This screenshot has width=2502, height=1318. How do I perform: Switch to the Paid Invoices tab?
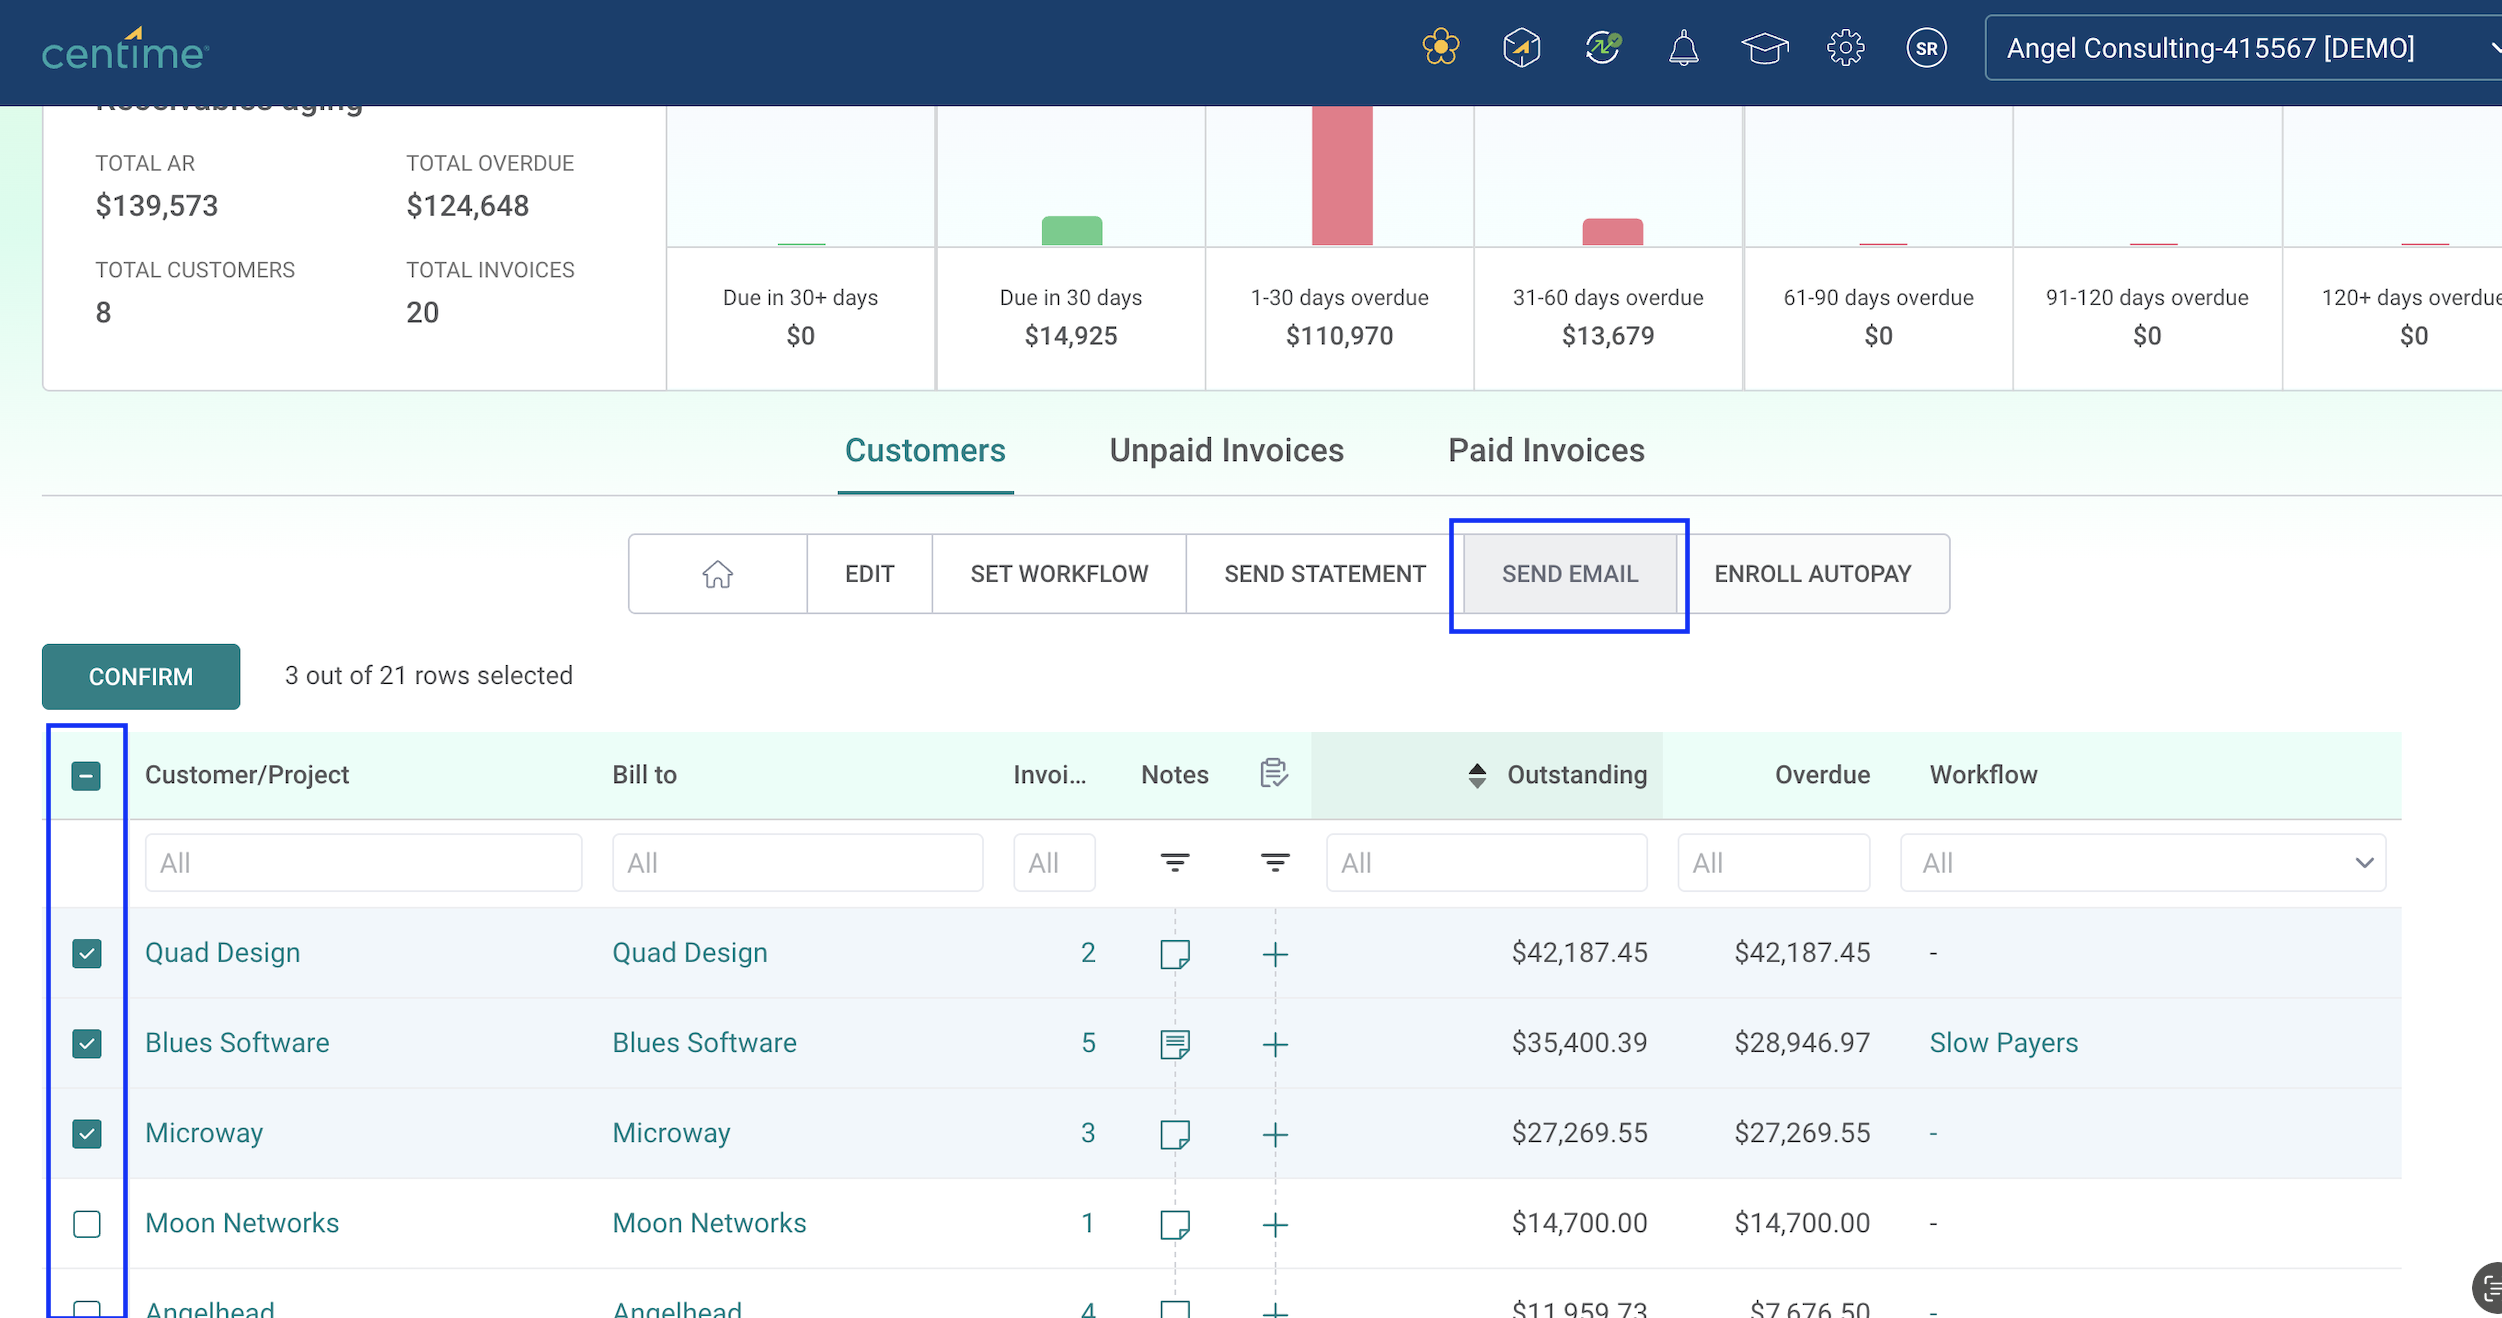[x=1545, y=451]
